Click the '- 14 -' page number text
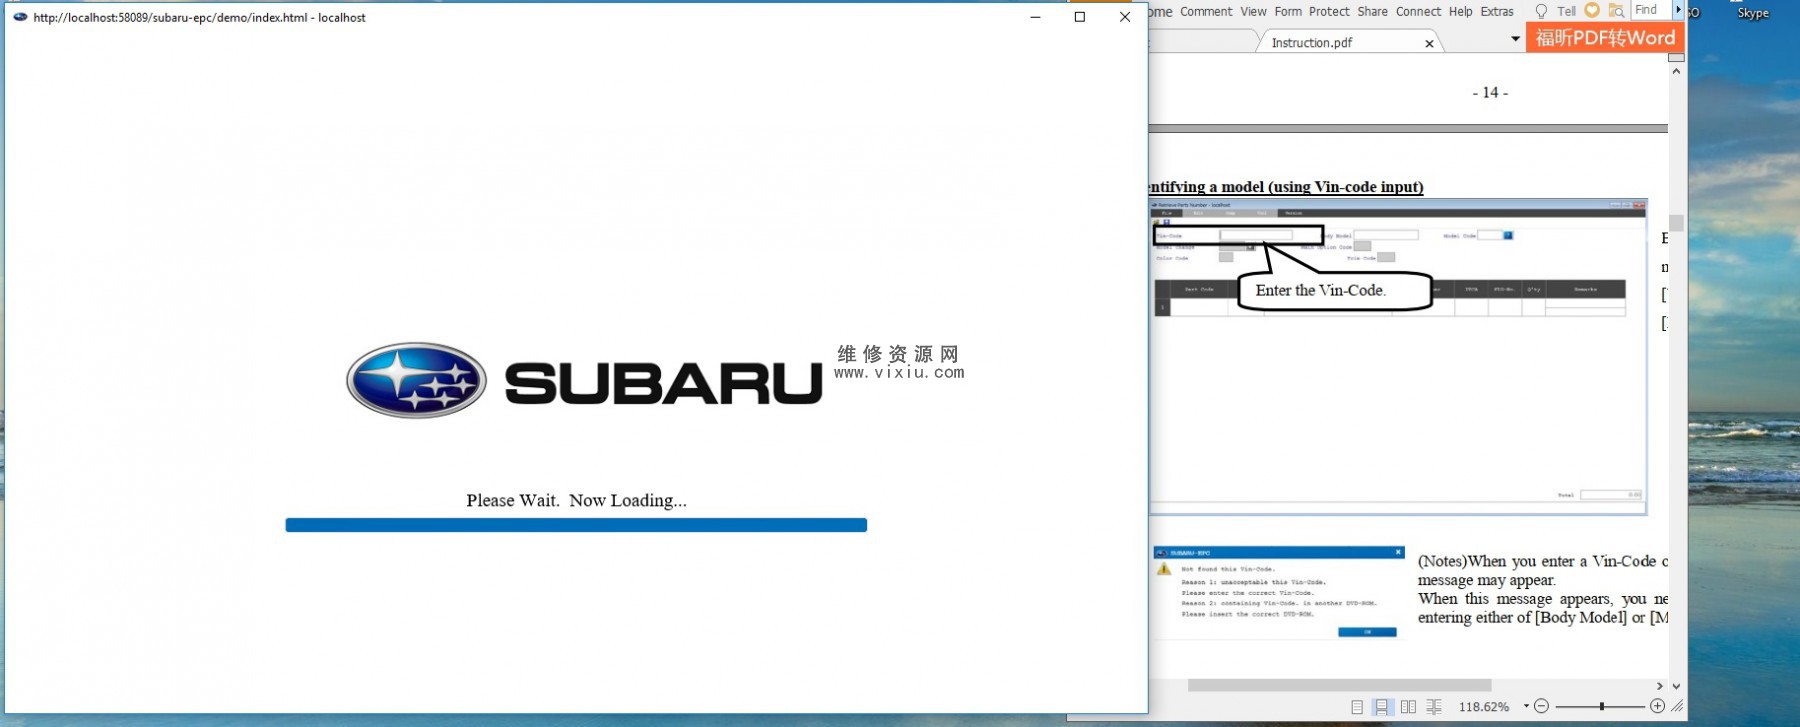The width and height of the screenshot is (1800, 727). coord(1490,92)
